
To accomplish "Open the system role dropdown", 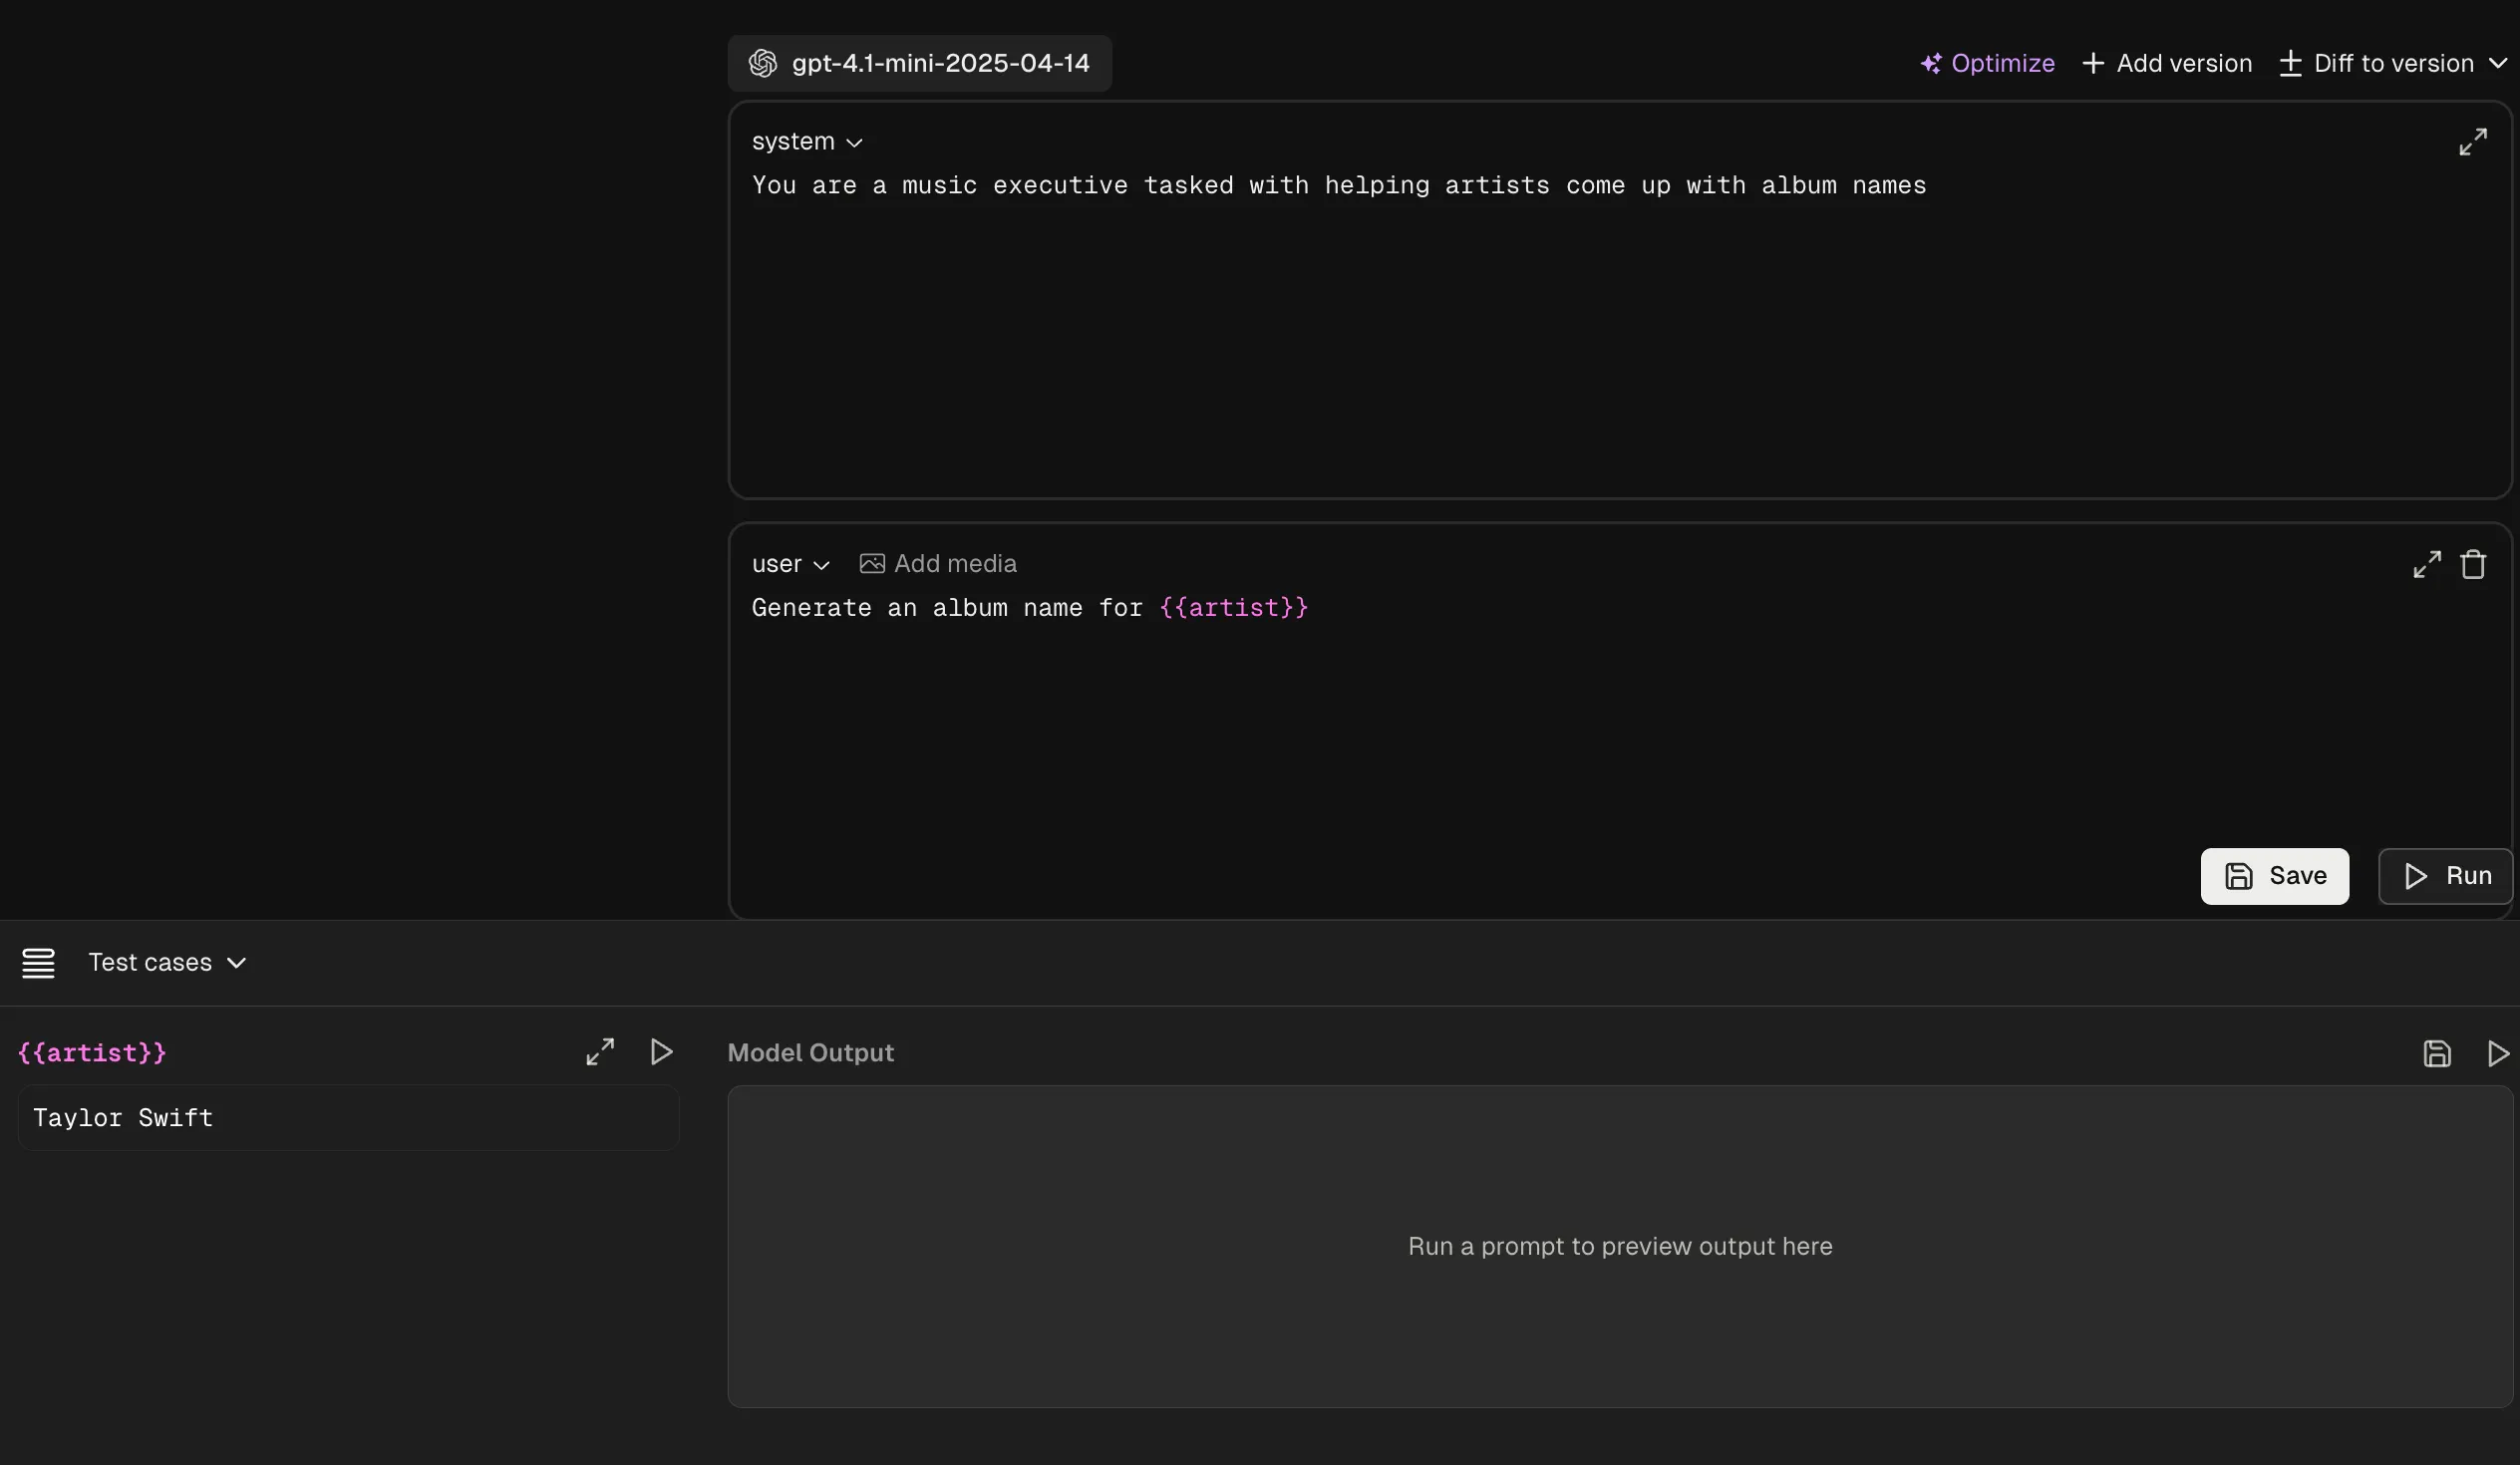I will (806, 142).
